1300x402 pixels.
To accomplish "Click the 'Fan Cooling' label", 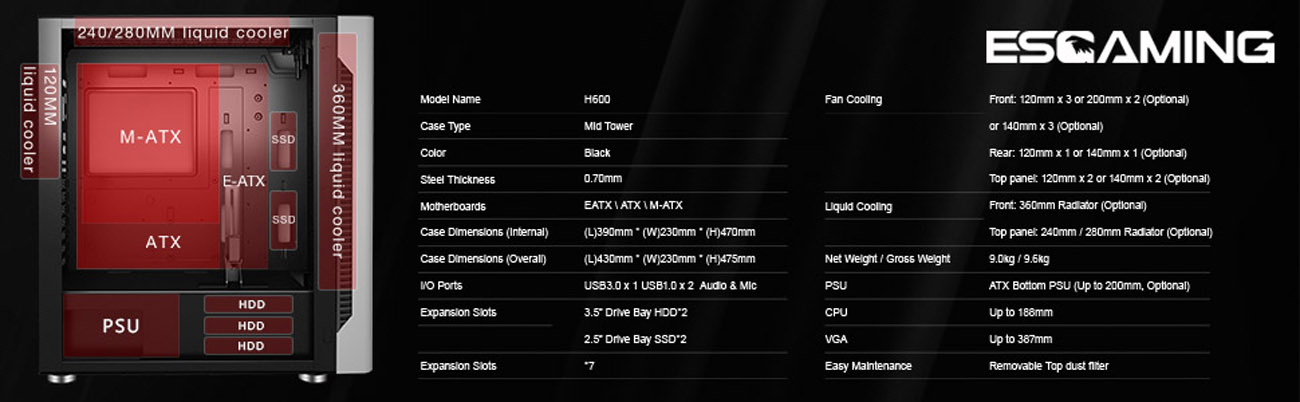I will click(853, 100).
